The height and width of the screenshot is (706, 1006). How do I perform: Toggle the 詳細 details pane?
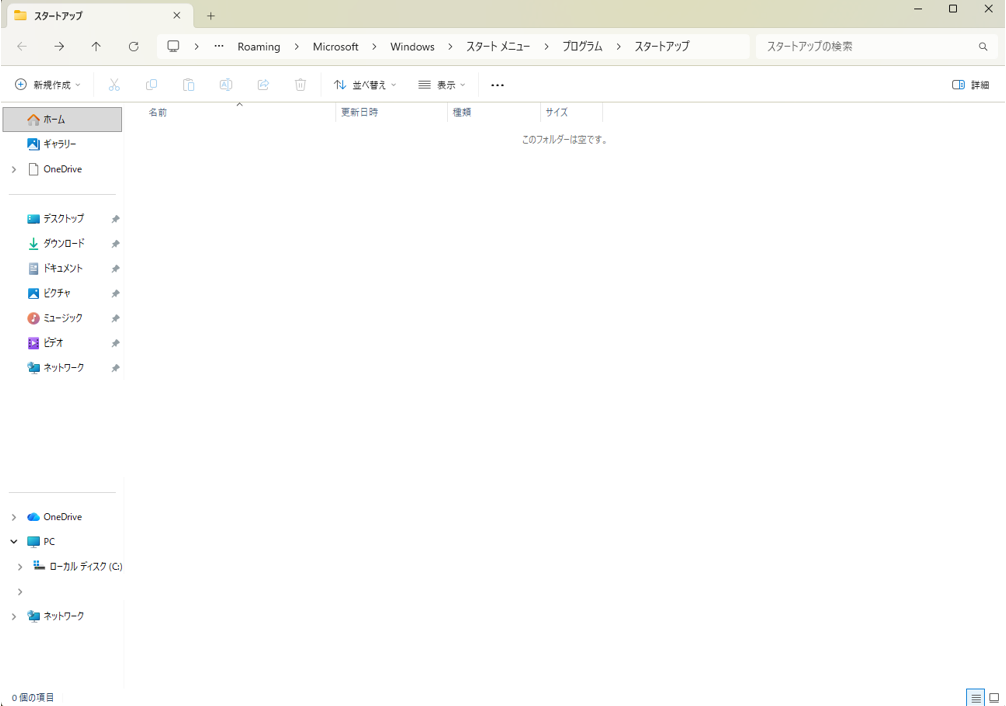point(970,85)
